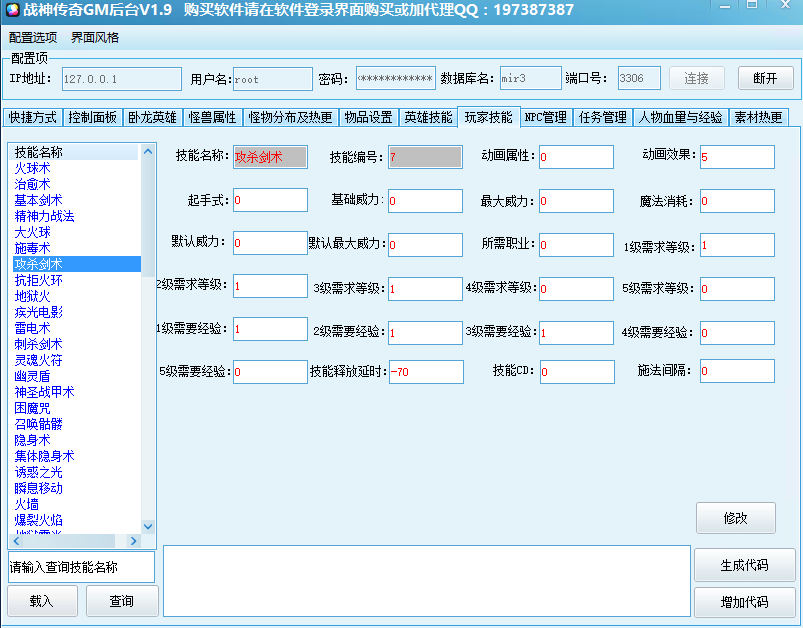
Task: Open the 配置选项 menu
Action: pyautogui.click(x=33, y=37)
